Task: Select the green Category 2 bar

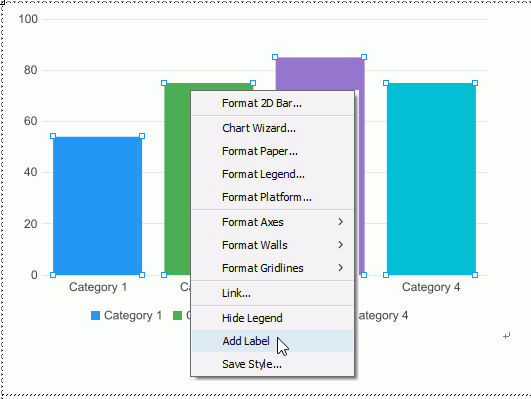Action: coord(177,179)
